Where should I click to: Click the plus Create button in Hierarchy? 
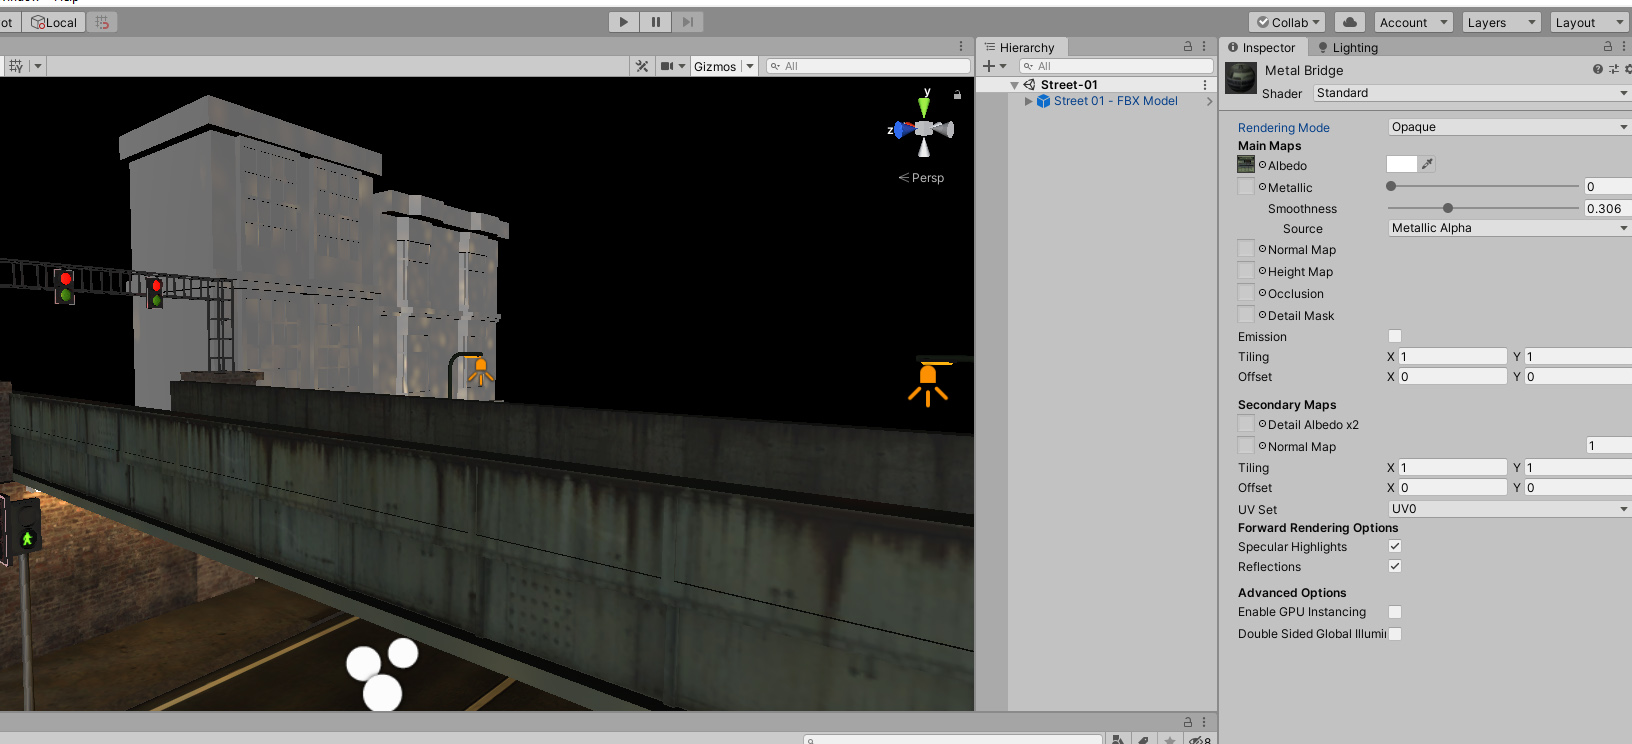[x=994, y=66]
